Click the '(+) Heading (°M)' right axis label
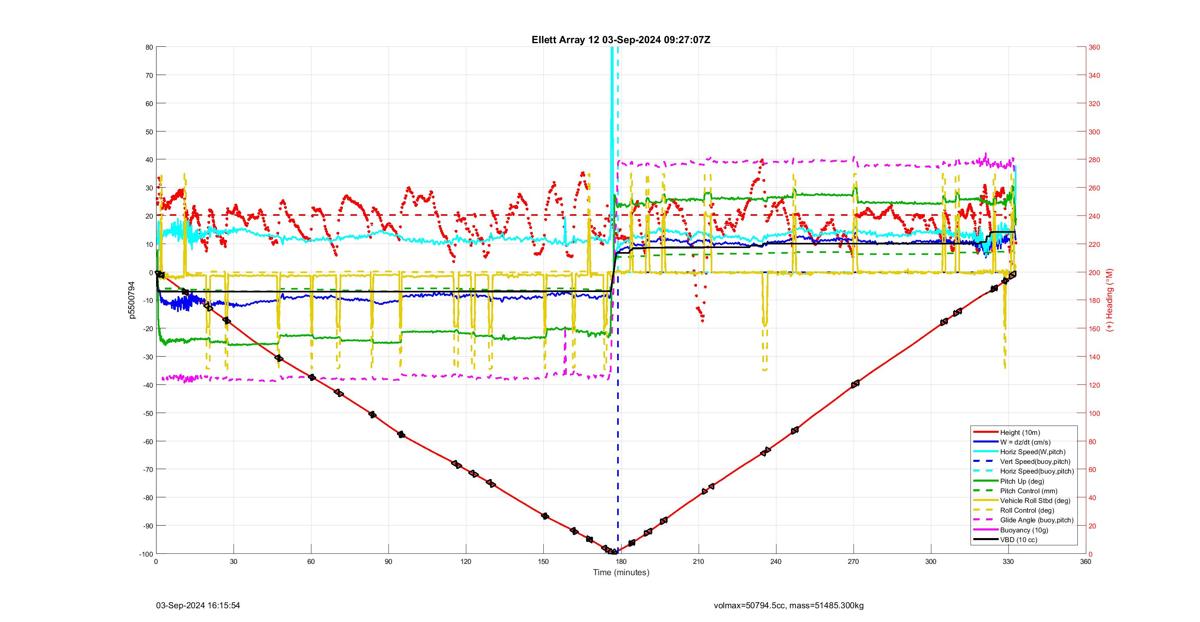The width and height of the screenshot is (1200, 622). coord(1109,300)
